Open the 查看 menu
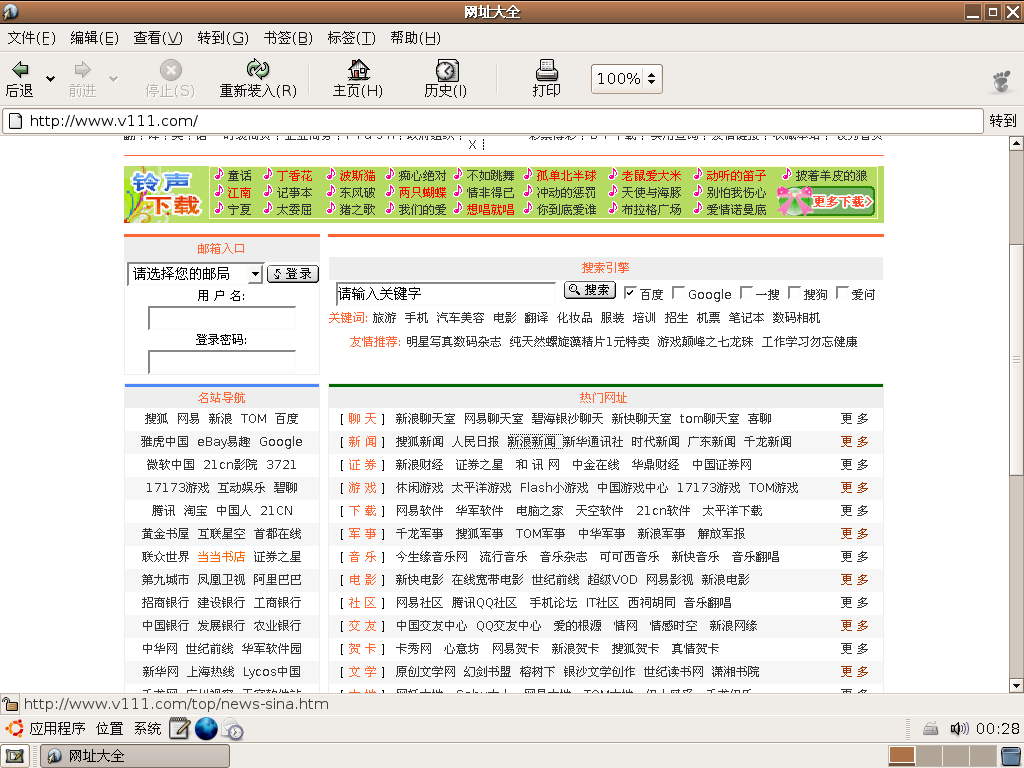 click(x=158, y=38)
